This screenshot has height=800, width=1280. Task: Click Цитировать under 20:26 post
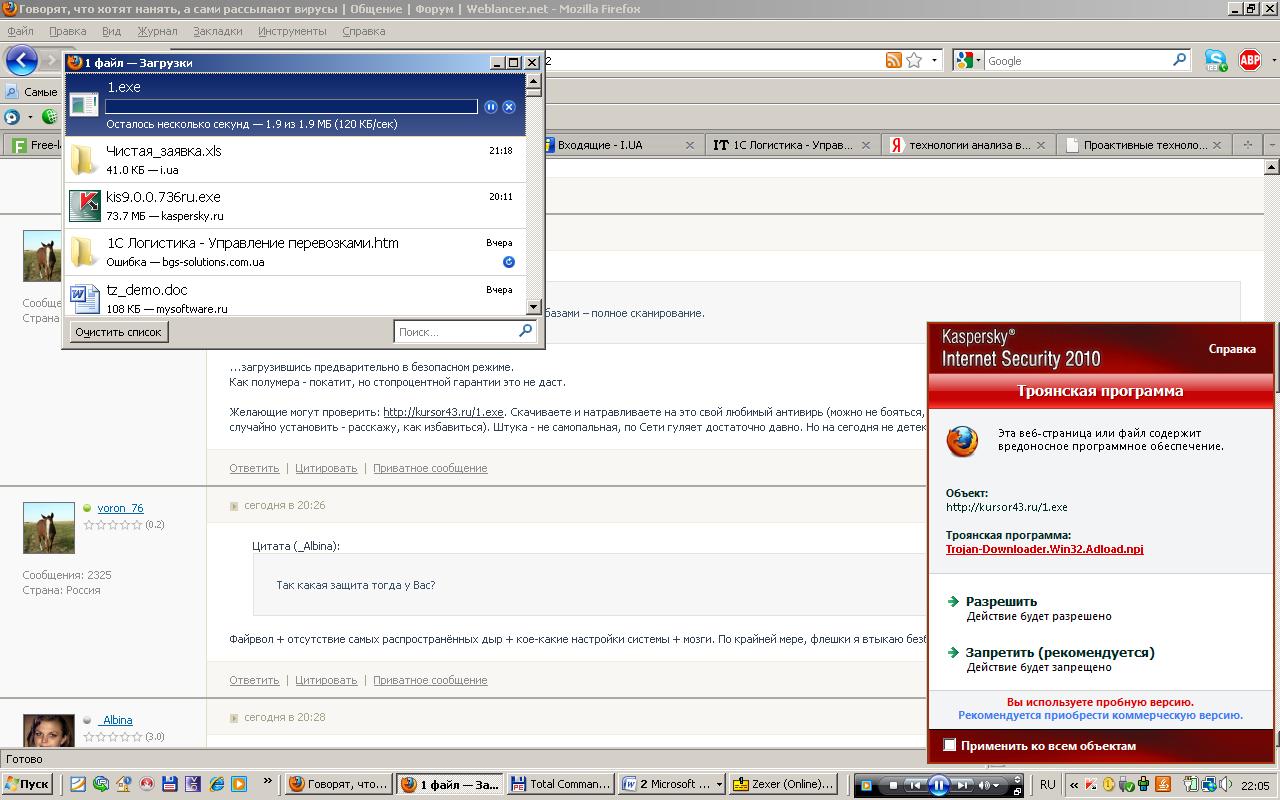(x=326, y=680)
